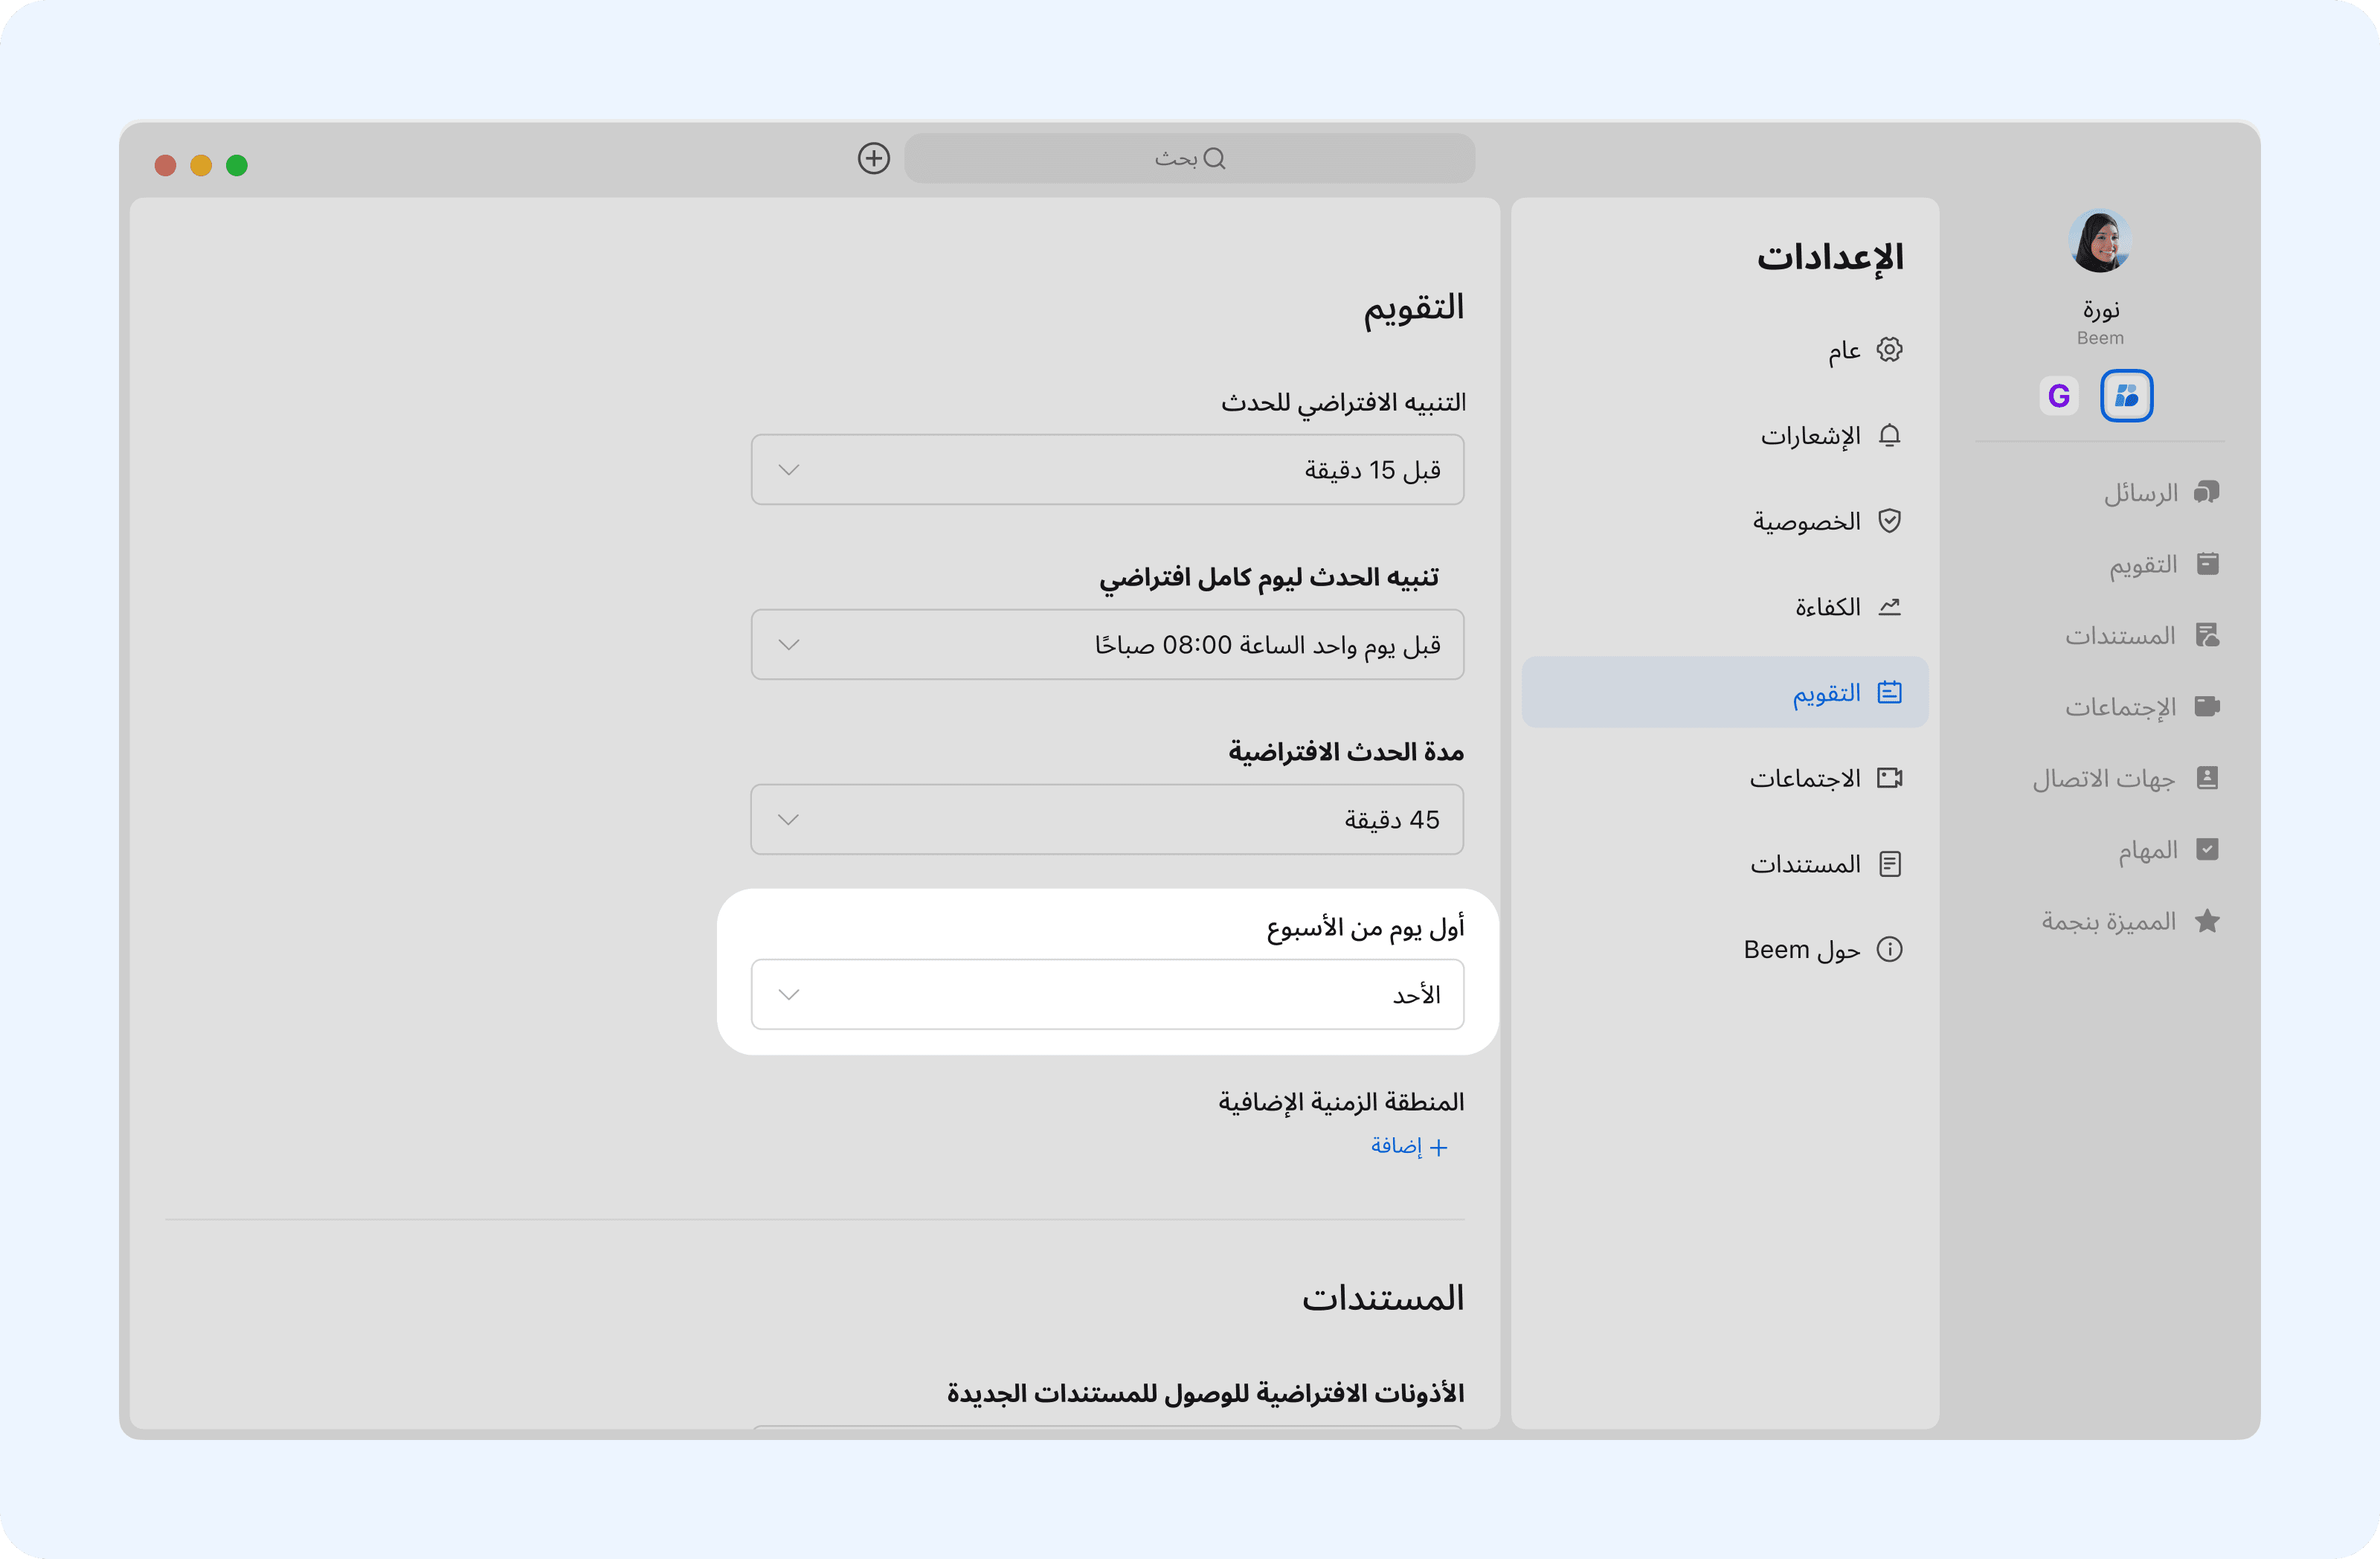Open Starred (المميزة بنجمة) in the sidebar

point(2130,921)
